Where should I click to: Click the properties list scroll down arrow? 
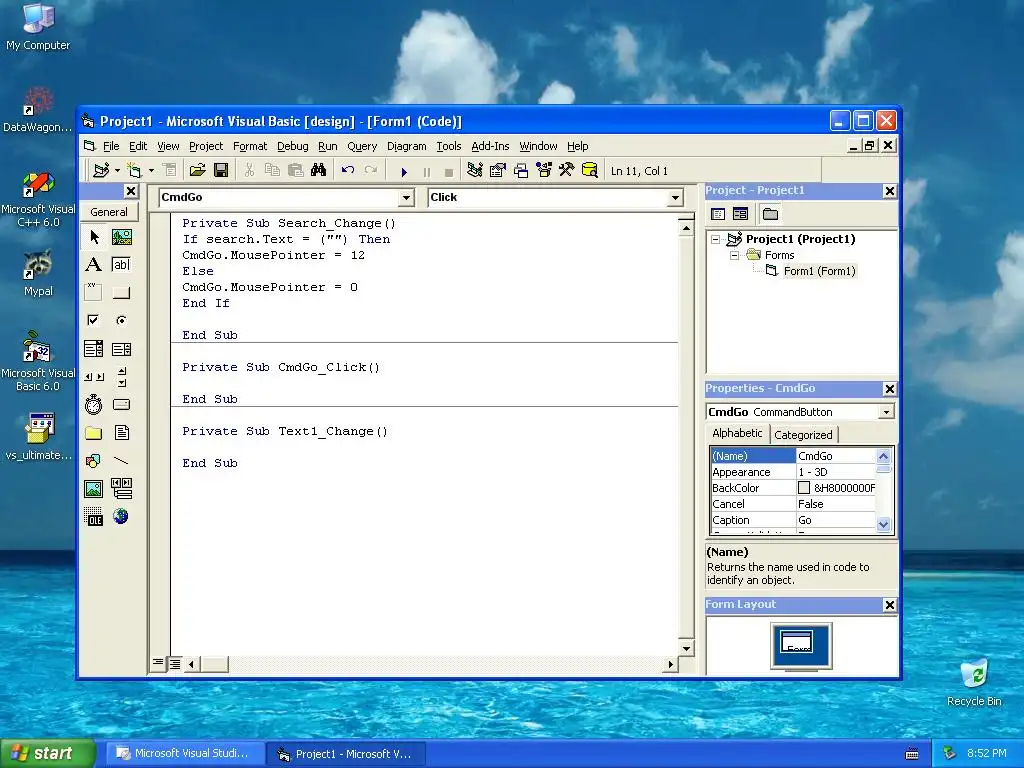point(884,524)
